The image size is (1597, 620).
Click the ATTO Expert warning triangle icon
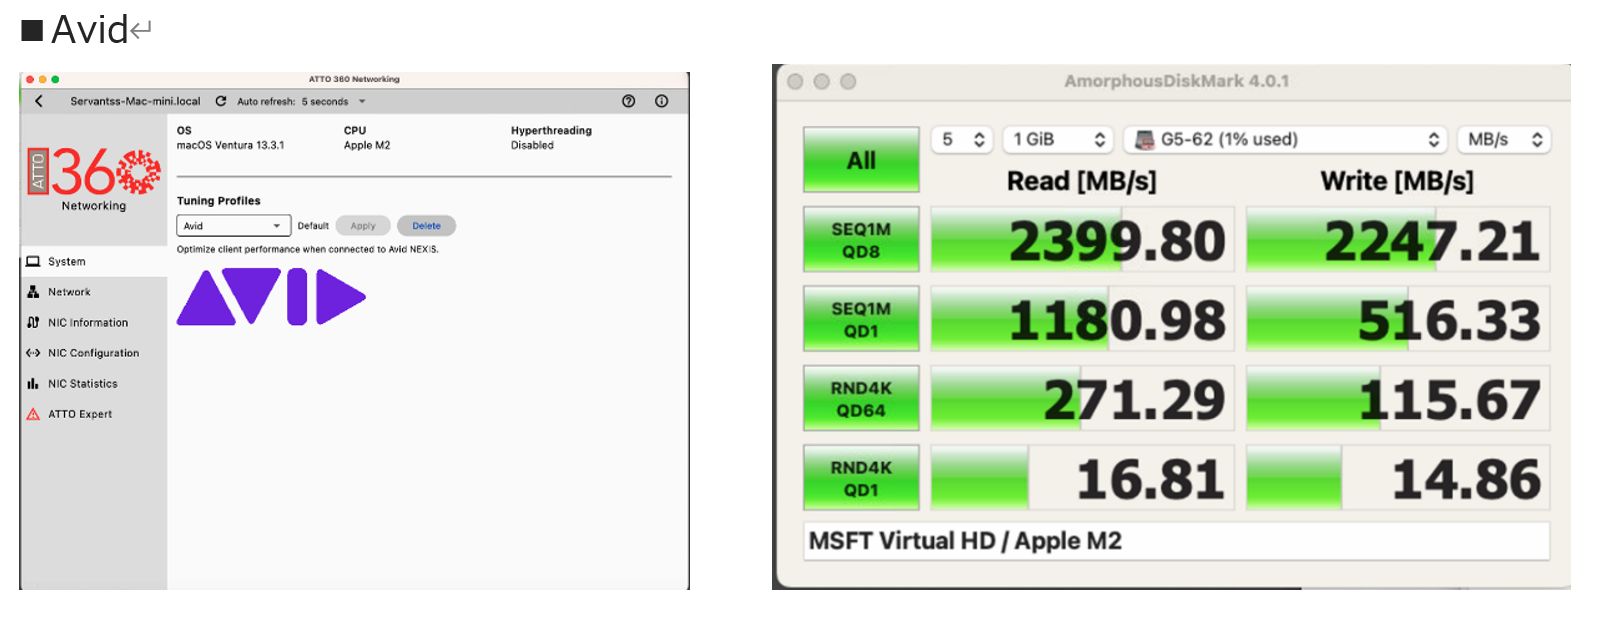(x=33, y=414)
